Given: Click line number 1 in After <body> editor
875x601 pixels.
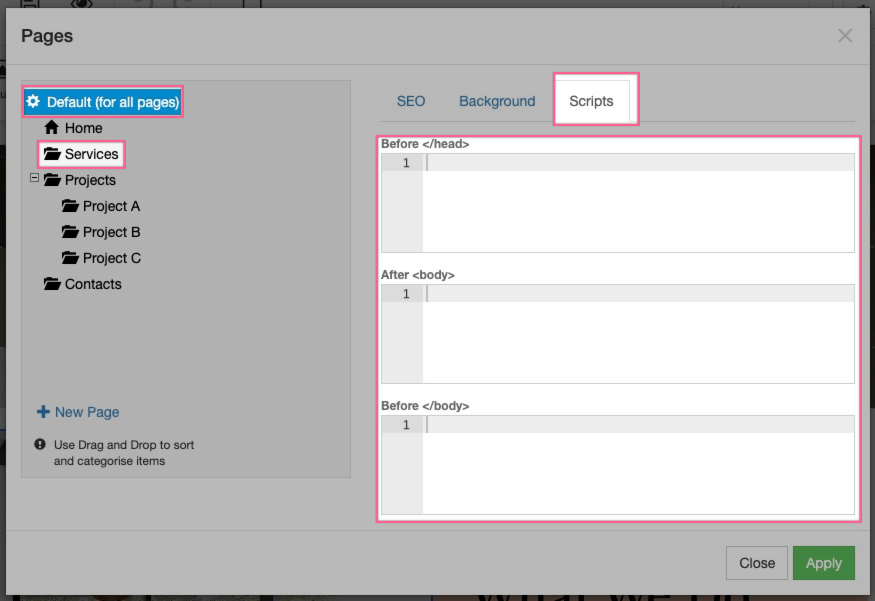Looking at the screenshot, I should [406, 294].
